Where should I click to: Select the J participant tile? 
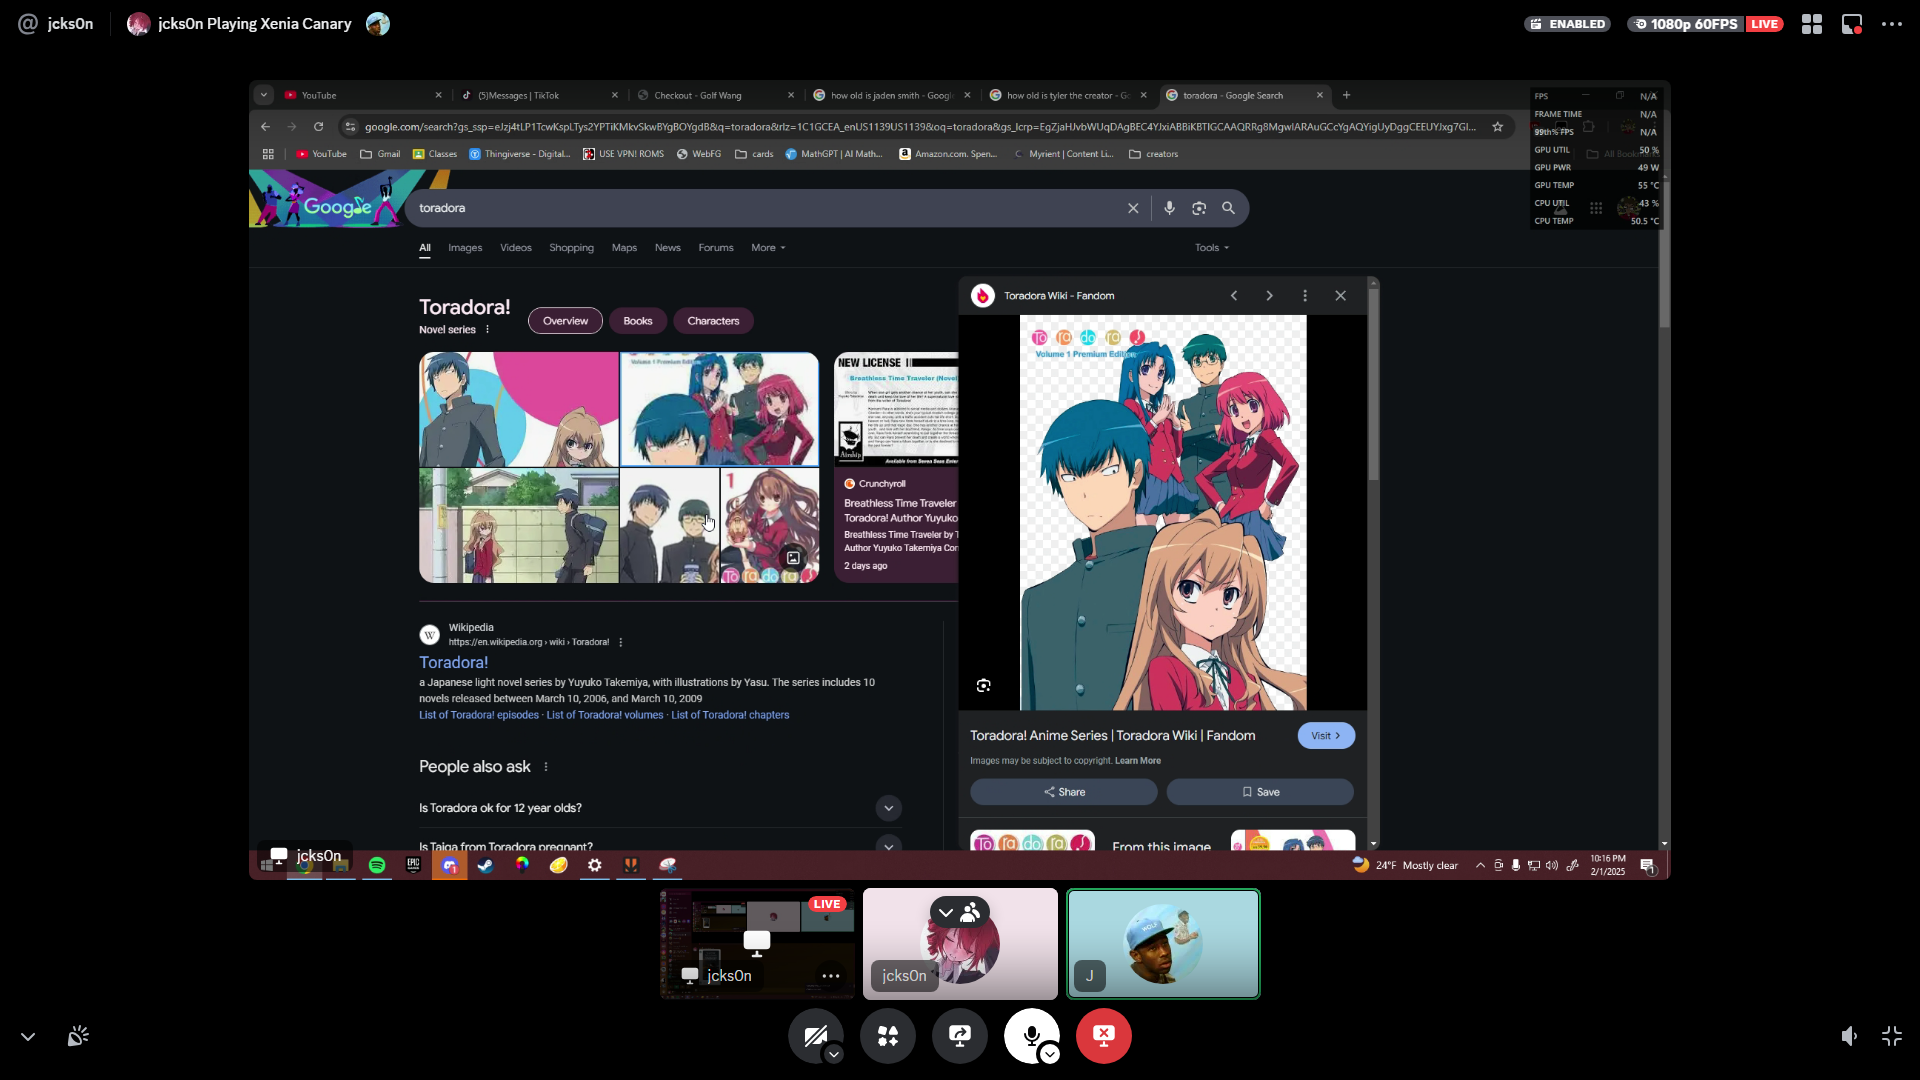click(1163, 944)
